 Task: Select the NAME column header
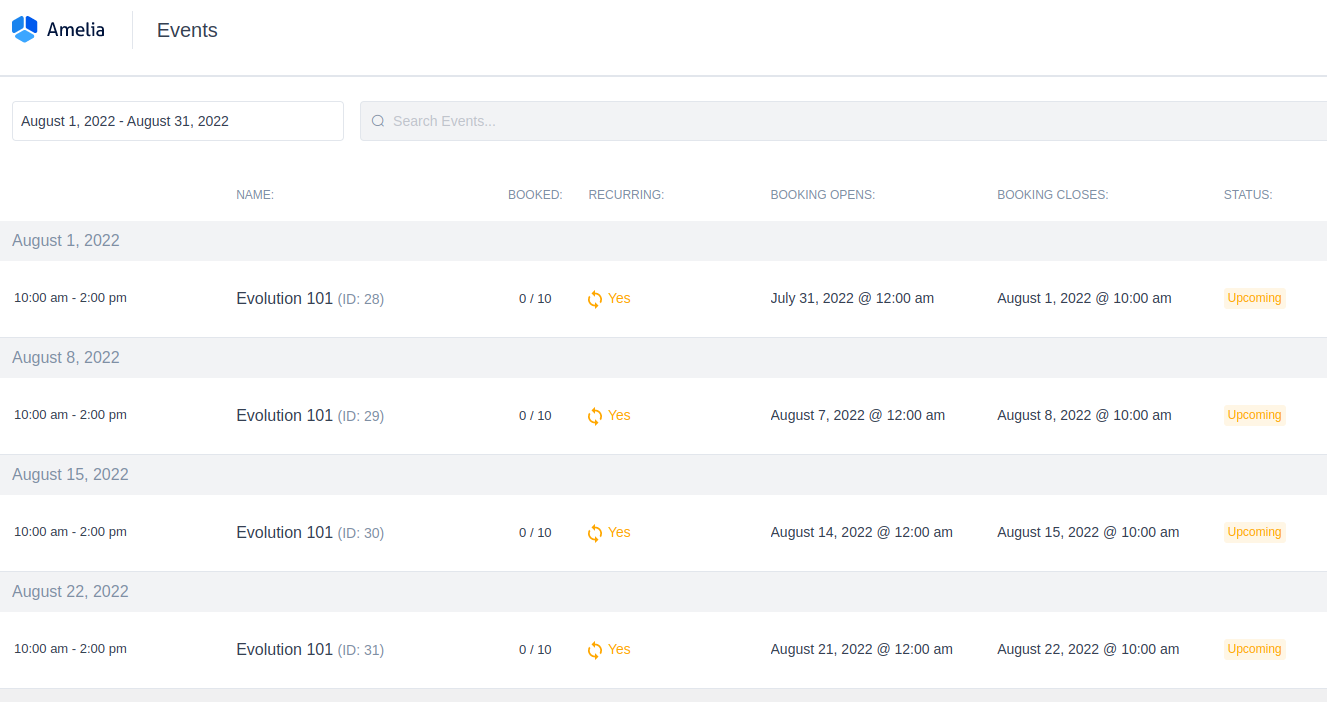[x=255, y=194]
